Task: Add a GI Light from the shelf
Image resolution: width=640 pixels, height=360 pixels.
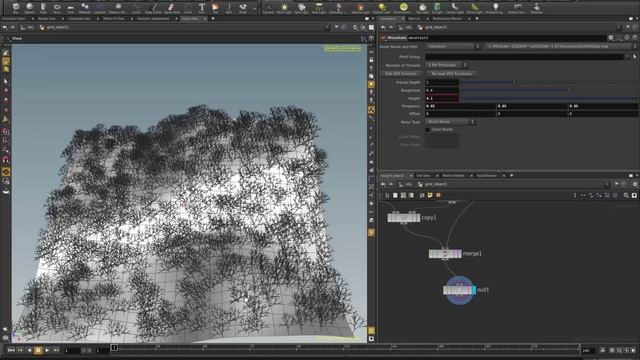Action: 437,8
